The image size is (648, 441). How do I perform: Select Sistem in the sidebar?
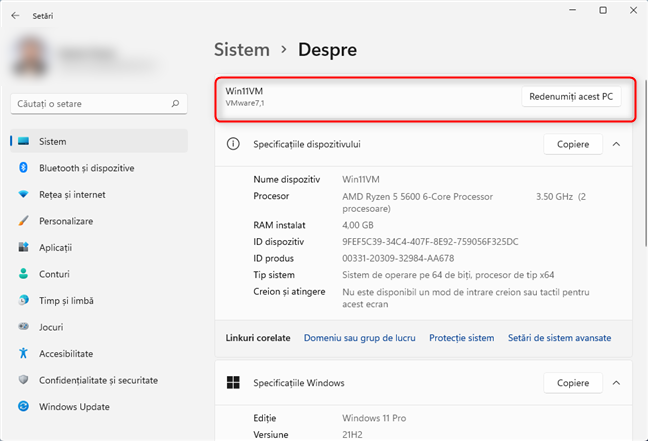tap(52, 141)
